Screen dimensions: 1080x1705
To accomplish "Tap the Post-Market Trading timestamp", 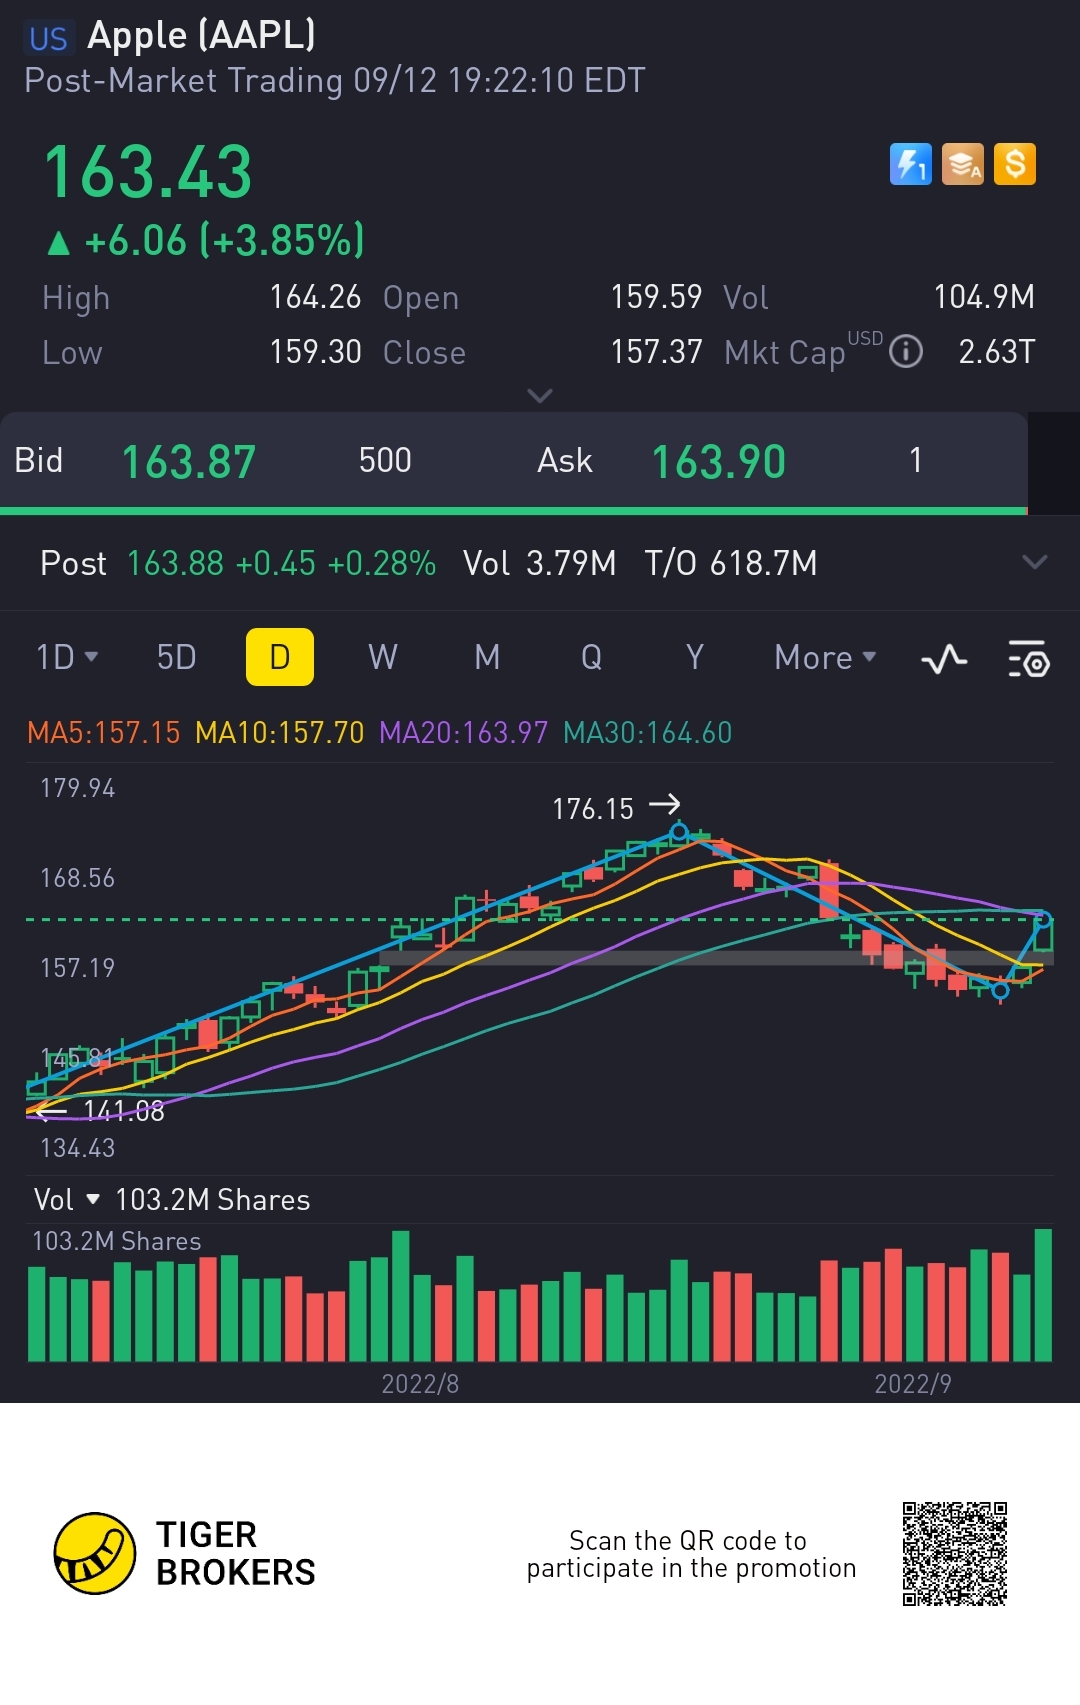I will pyautogui.click(x=335, y=81).
